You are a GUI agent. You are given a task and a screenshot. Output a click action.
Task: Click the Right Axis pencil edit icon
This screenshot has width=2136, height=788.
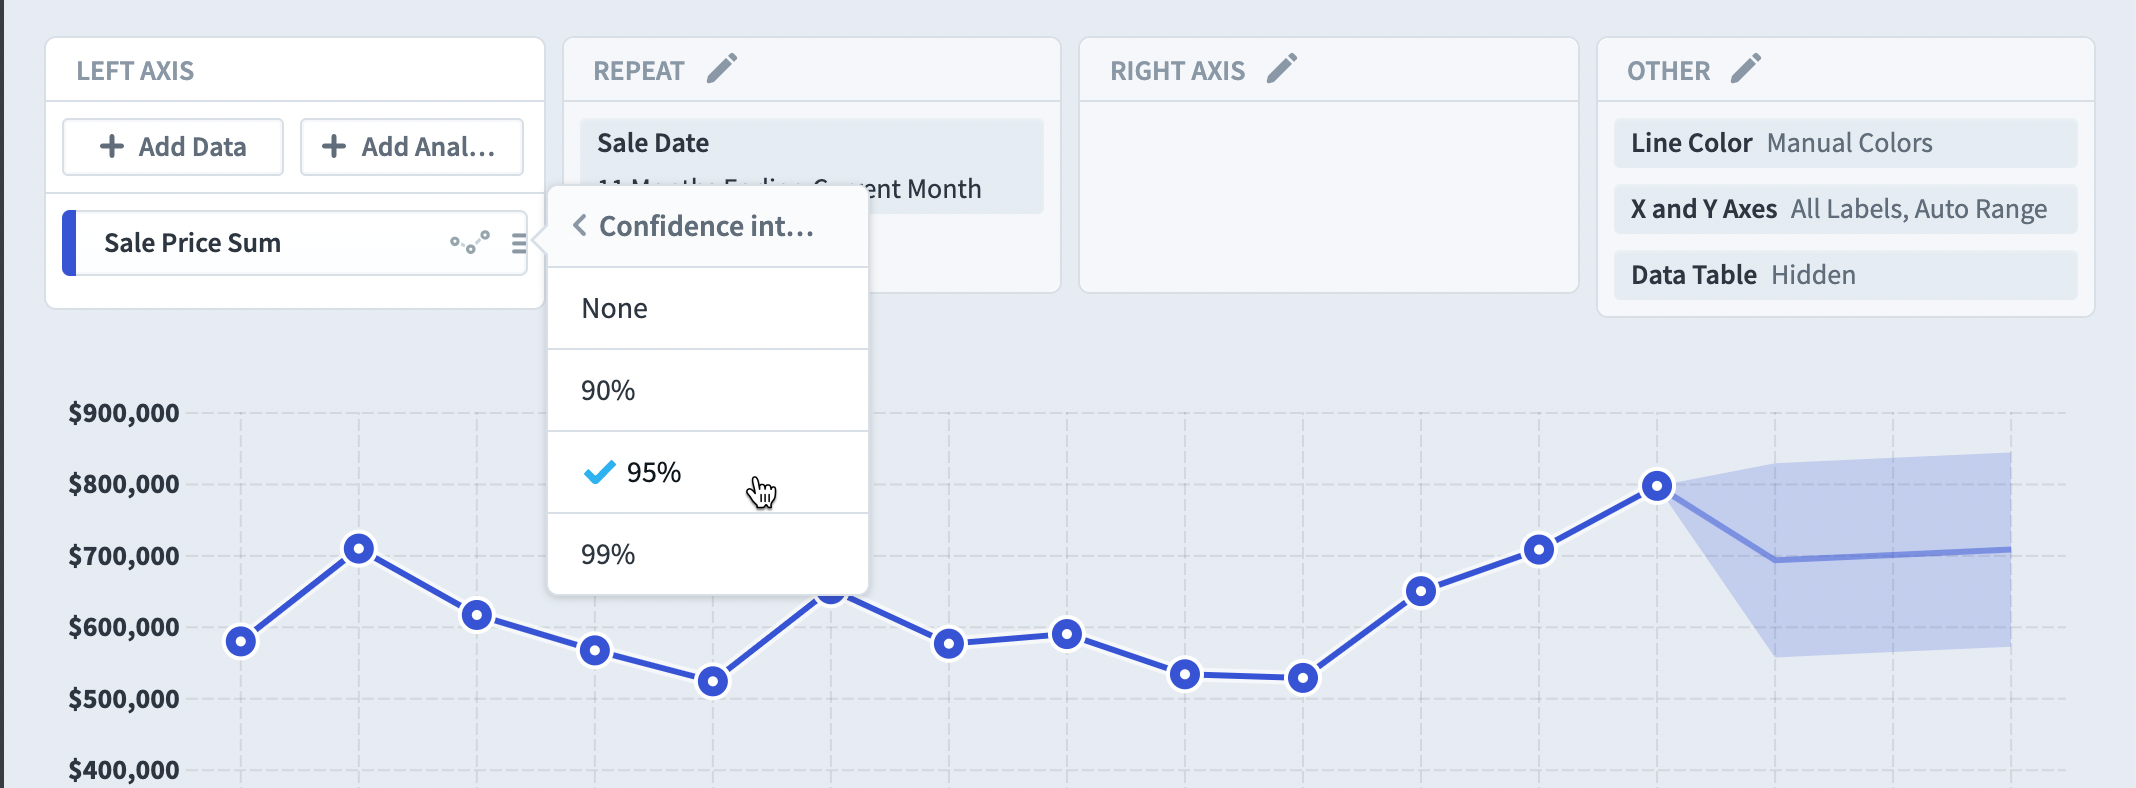(1282, 69)
